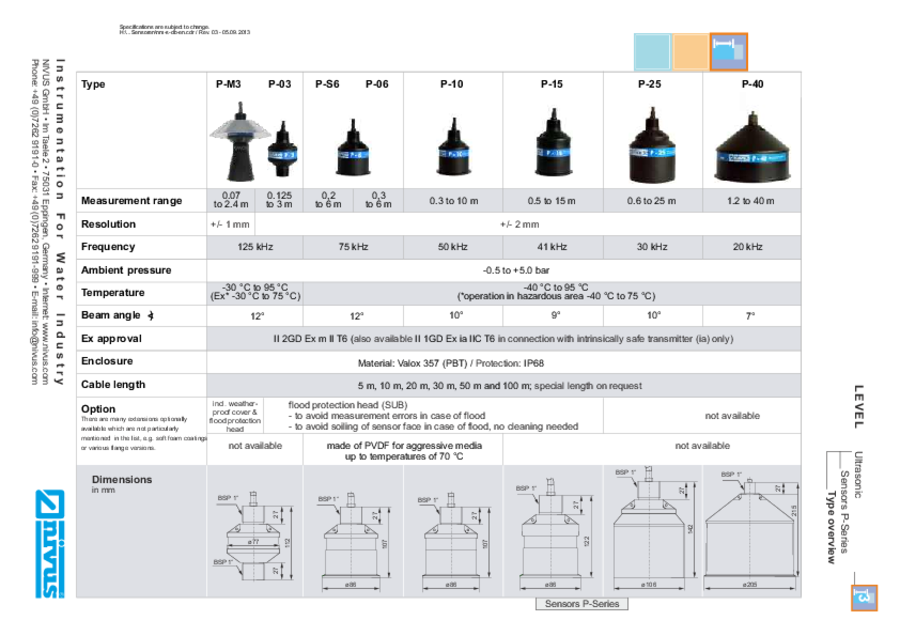Click the 'Frequency' row label

(x=108, y=247)
